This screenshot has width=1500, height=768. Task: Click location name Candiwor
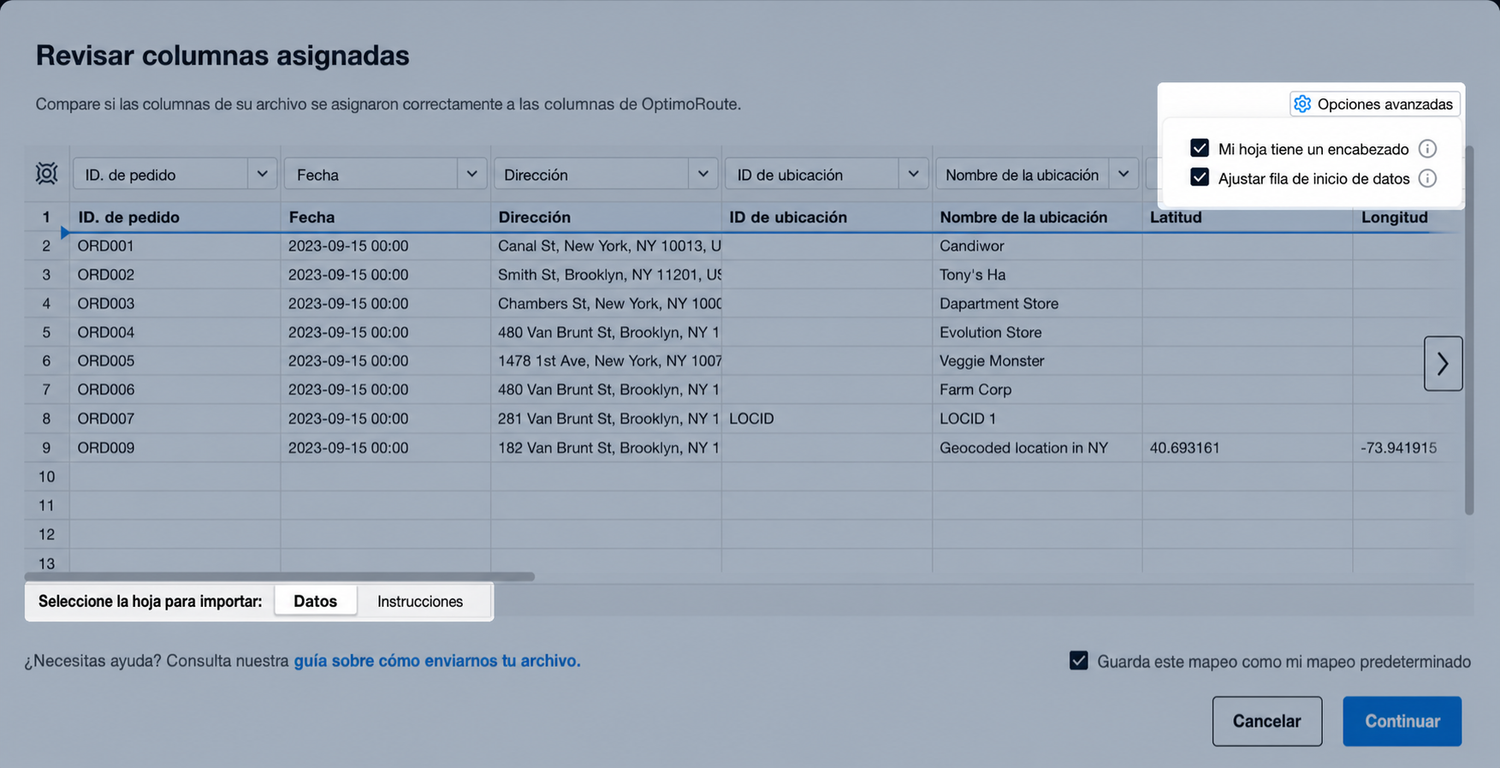pos(1037,246)
